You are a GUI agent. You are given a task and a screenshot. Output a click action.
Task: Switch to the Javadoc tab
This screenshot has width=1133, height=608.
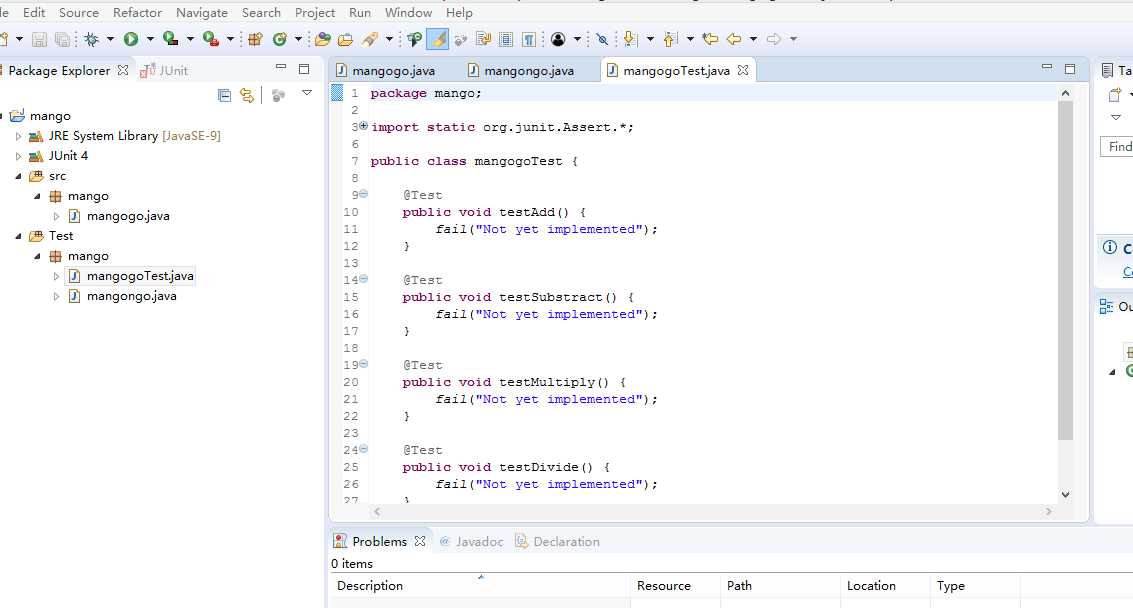[471, 541]
